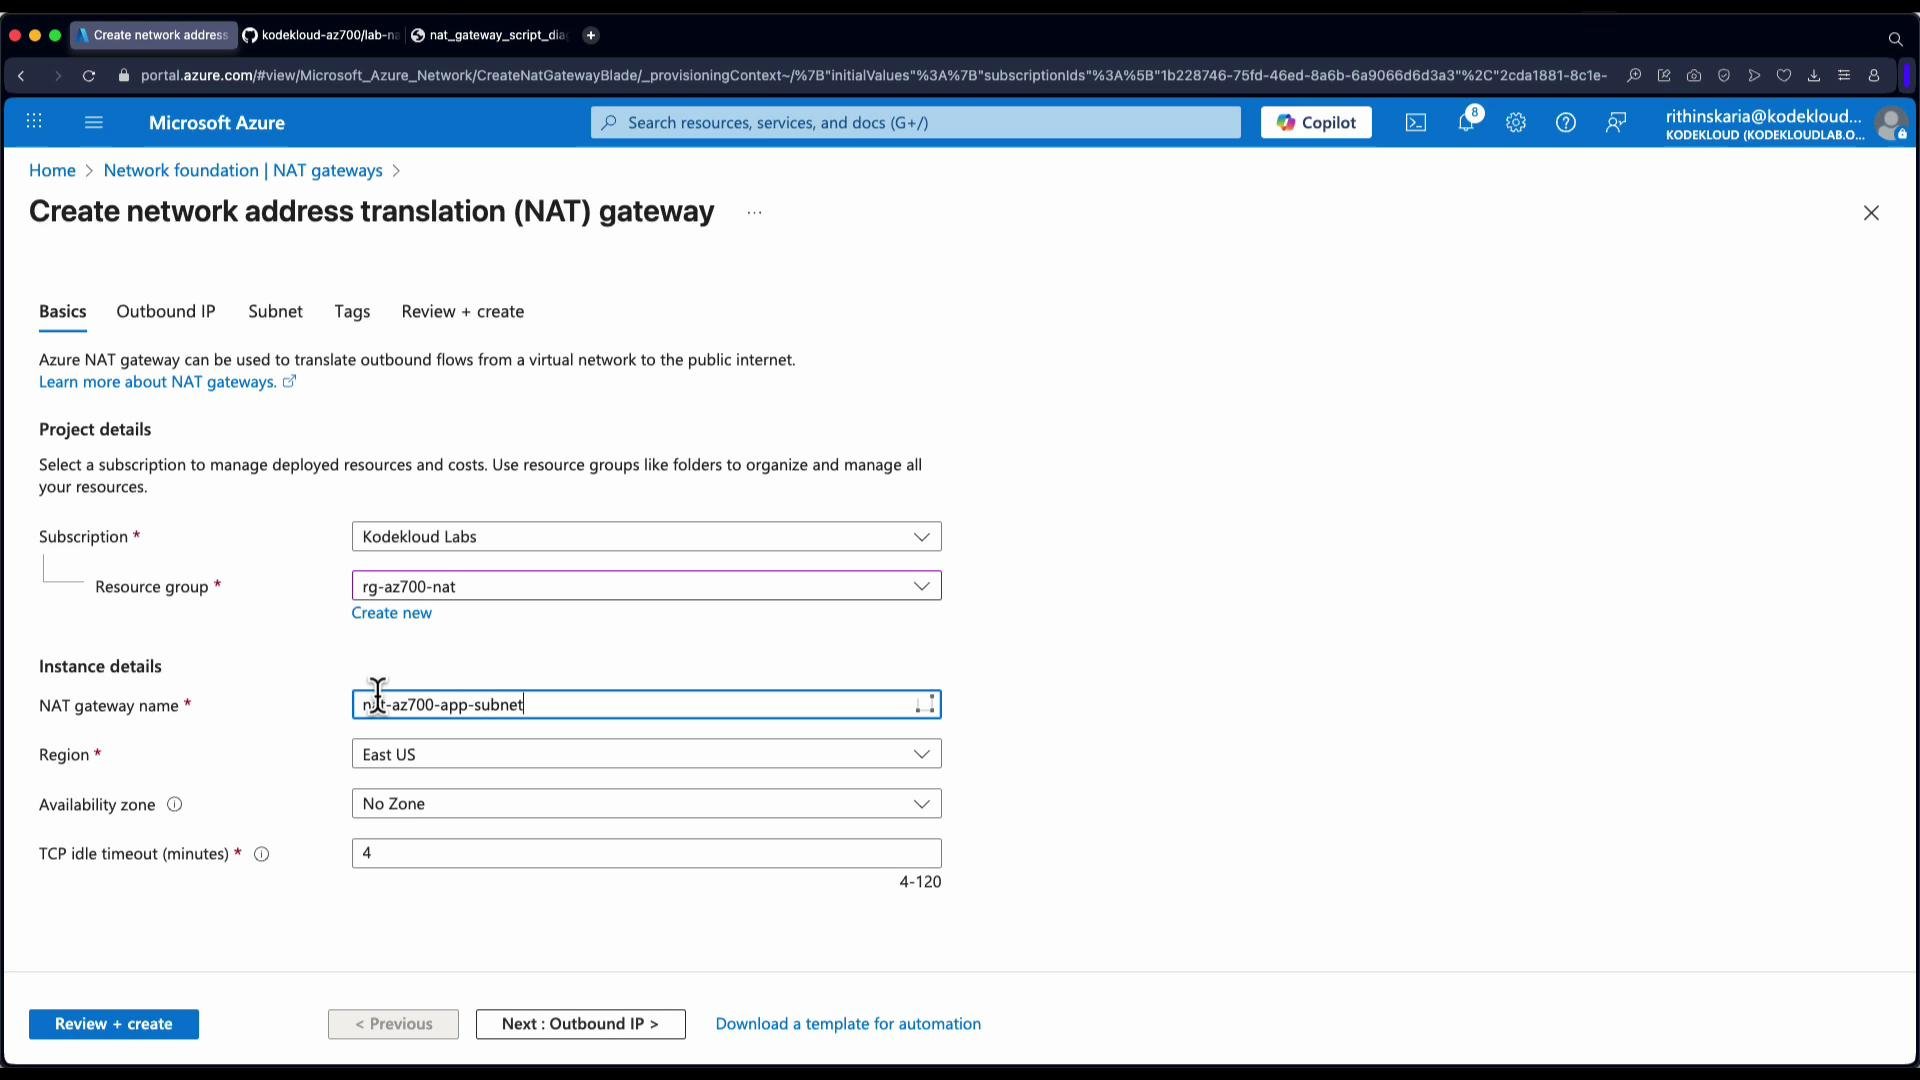
Task: Click the NAT gateway name input field
Action: [x=646, y=705]
